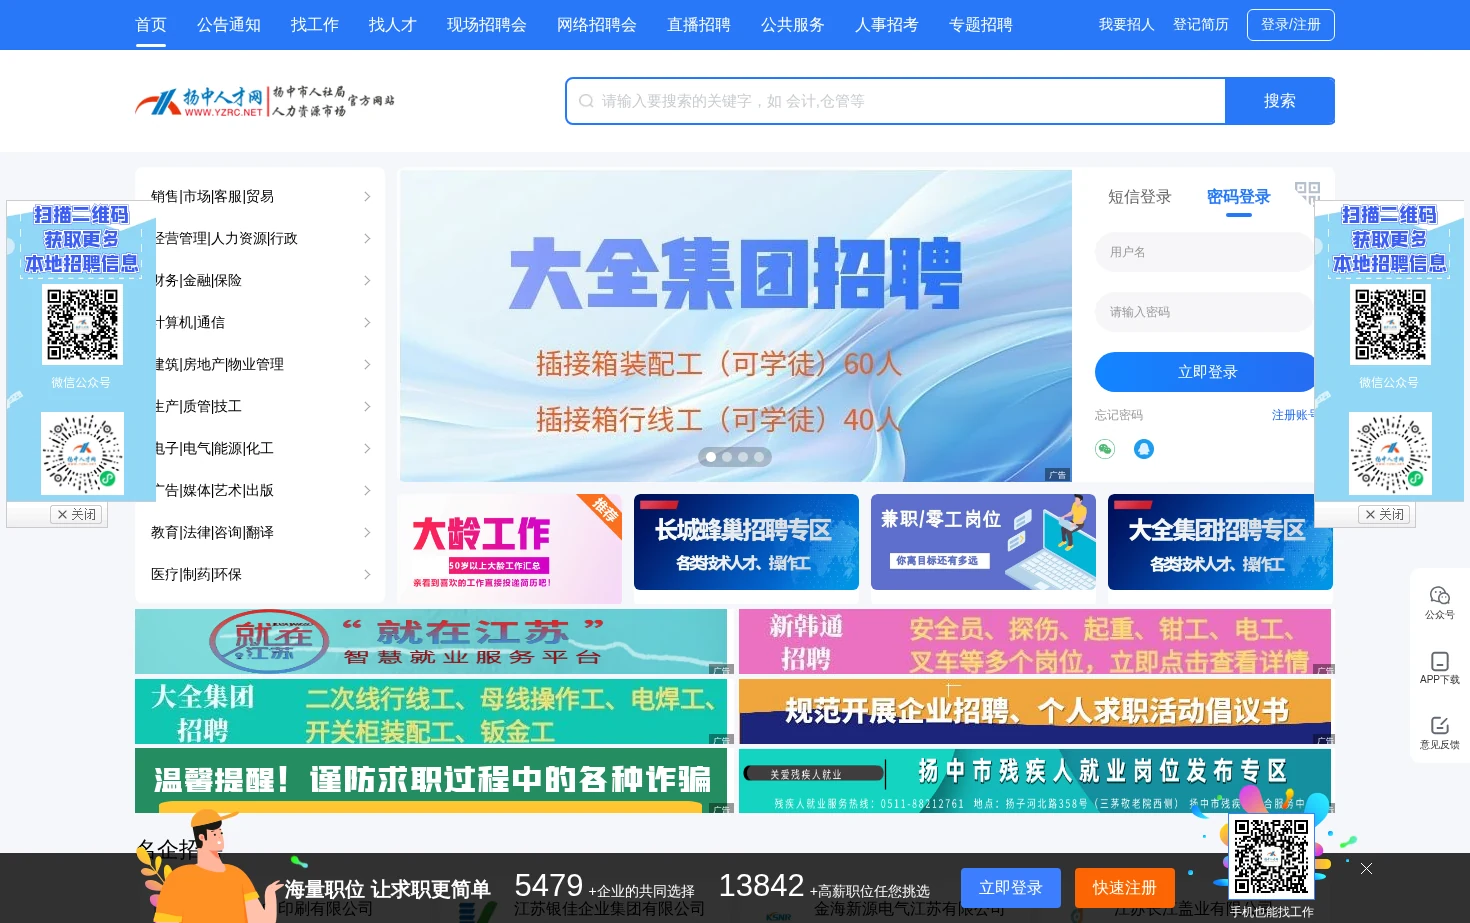Click the bottom bar mobile QR code
The image size is (1470, 923).
[x=1271, y=857]
